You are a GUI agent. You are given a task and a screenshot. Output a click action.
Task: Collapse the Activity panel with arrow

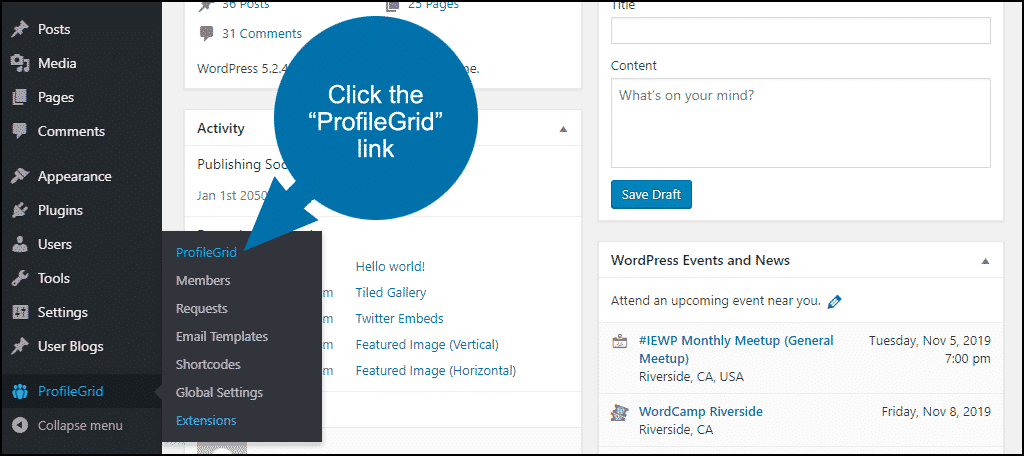[x=563, y=129]
